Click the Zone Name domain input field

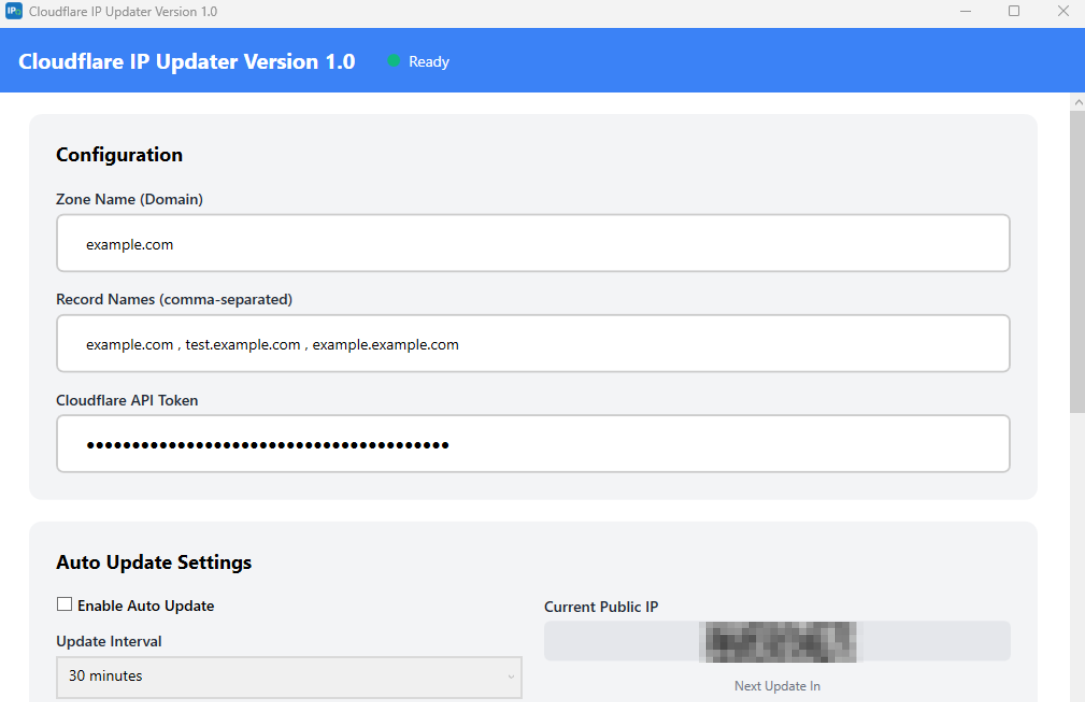click(x=533, y=243)
